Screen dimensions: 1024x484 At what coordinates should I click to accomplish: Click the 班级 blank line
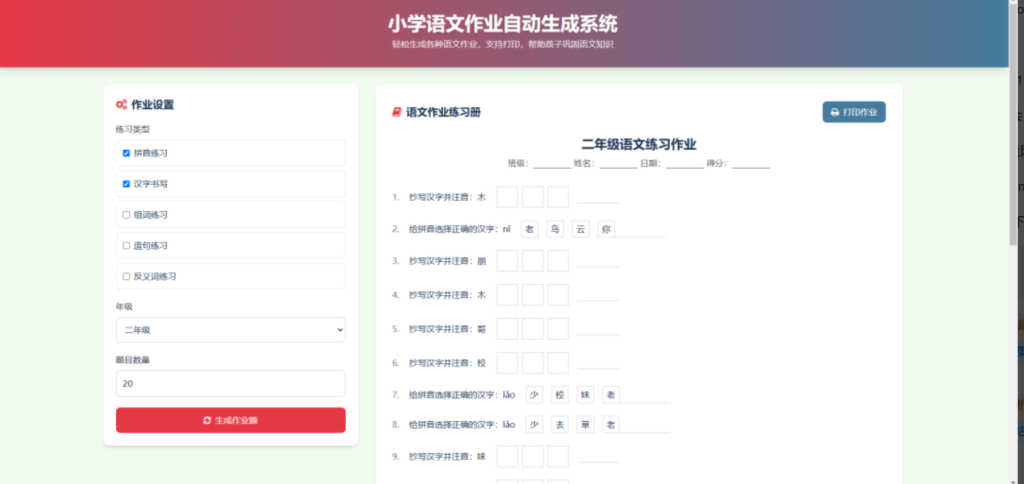point(552,165)
